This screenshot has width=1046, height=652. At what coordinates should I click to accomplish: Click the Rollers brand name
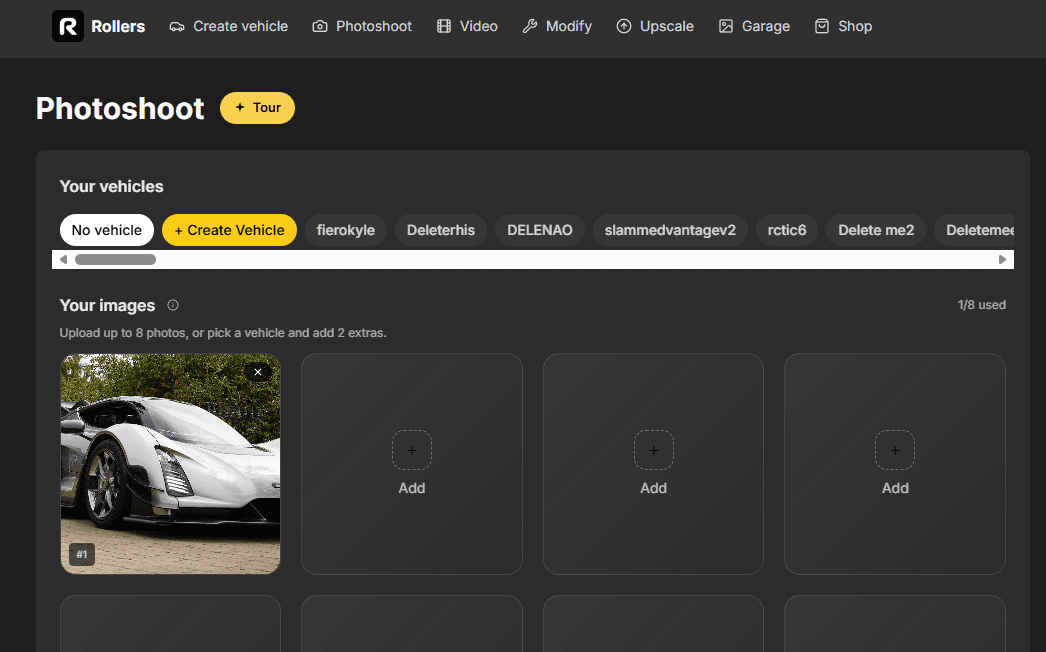(118, 26)
